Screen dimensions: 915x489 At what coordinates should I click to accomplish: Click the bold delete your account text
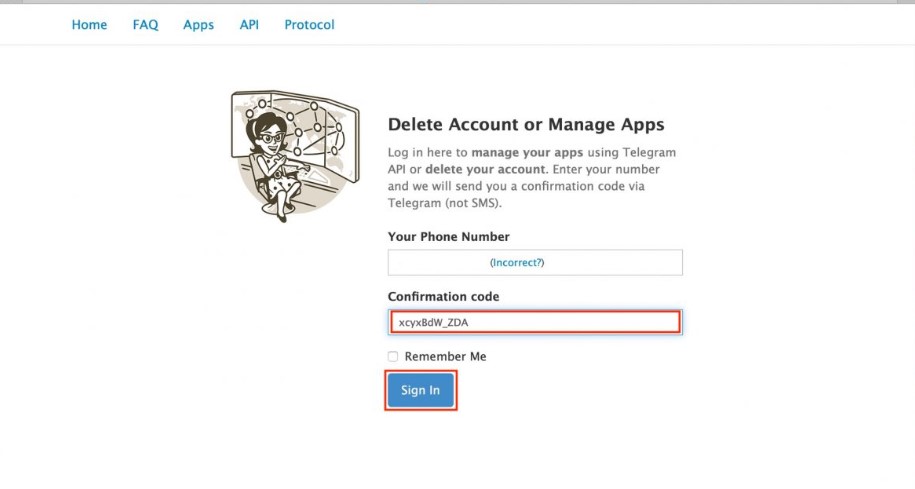485,169
